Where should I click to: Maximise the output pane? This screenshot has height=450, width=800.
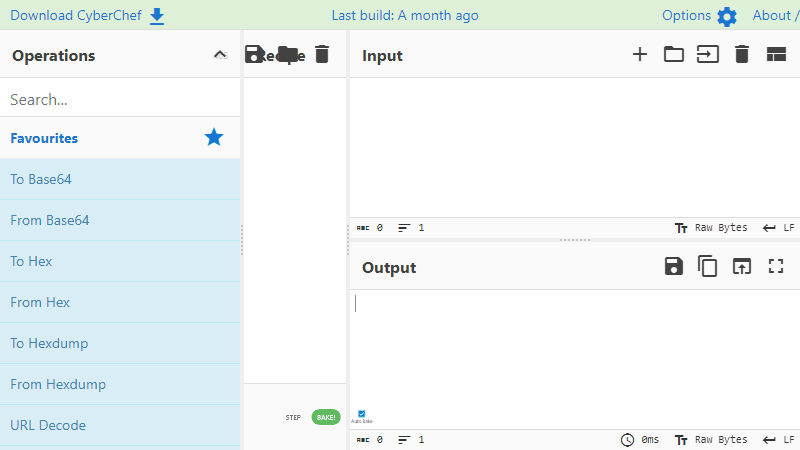776,266
